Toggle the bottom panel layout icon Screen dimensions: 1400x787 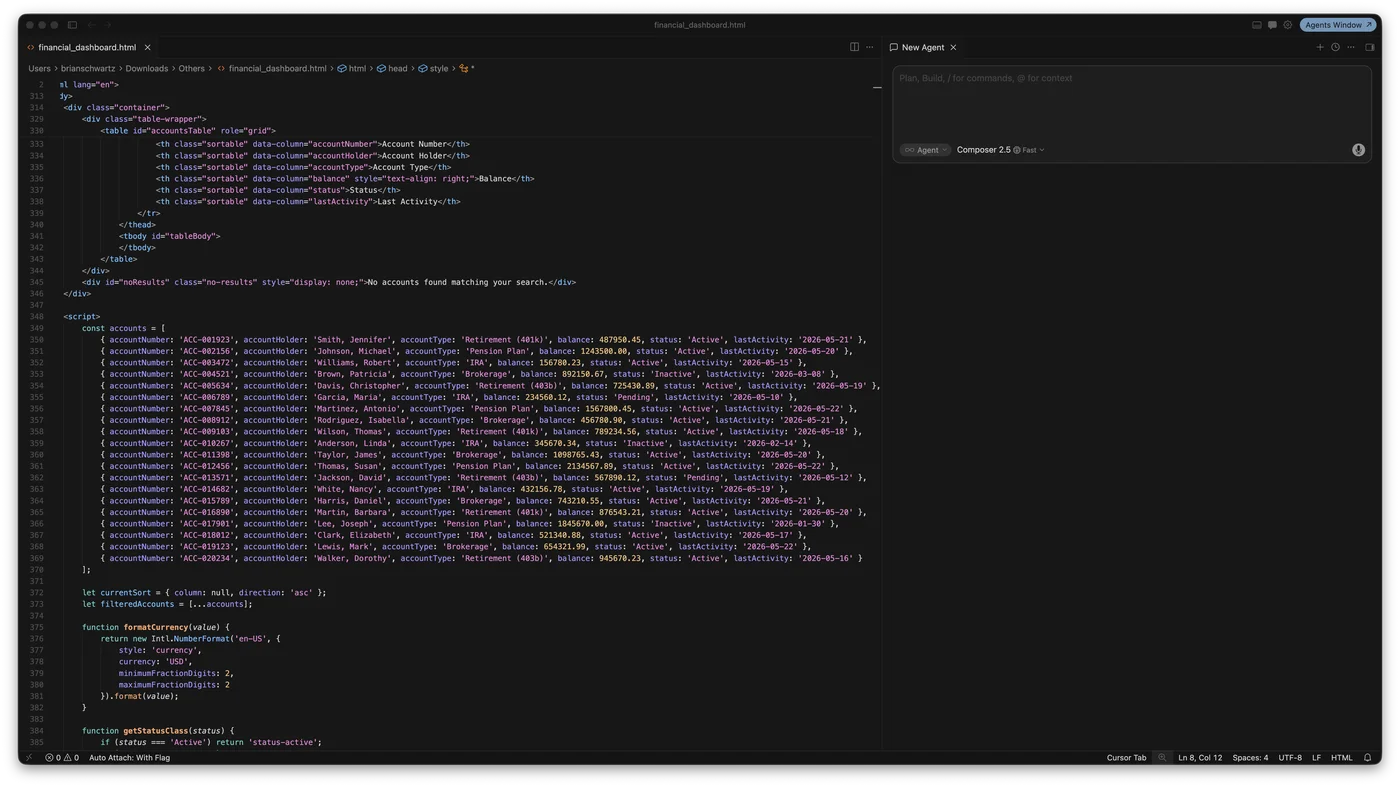[x=1257, y=25]
